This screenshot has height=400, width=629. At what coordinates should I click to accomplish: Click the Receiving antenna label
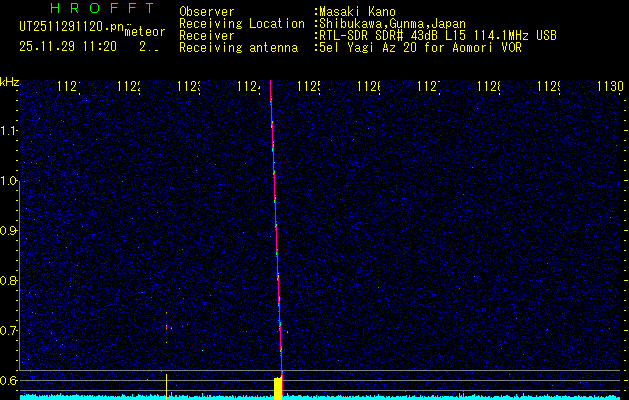coord(238,47)
